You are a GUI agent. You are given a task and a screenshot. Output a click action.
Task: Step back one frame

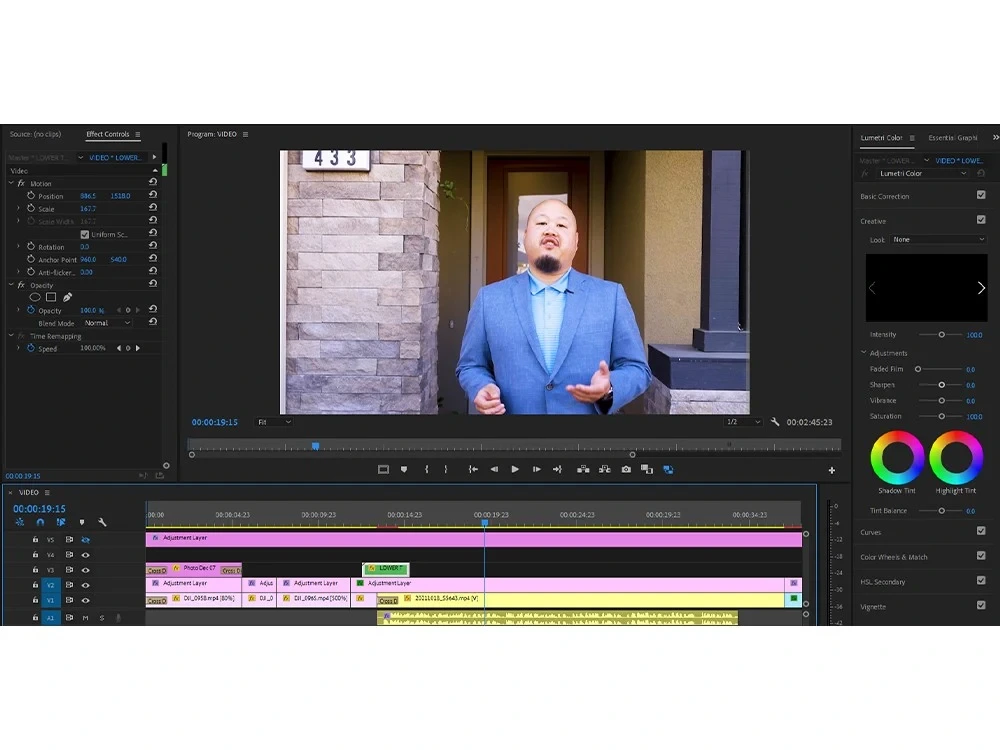(x=494, y=469)
